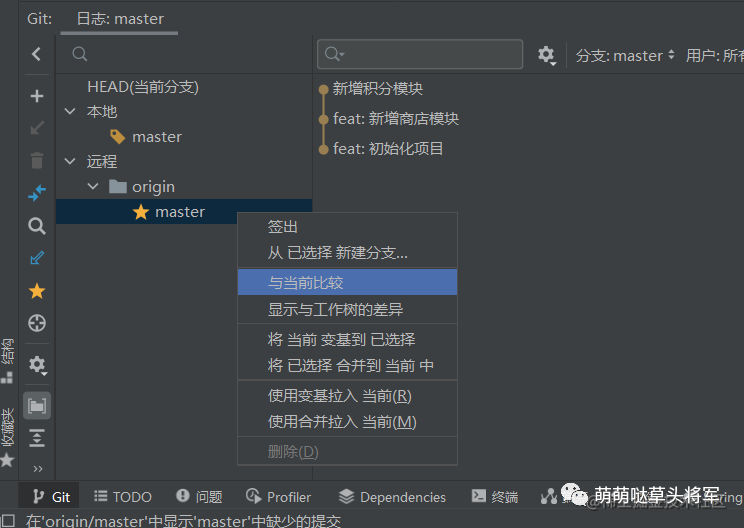Select commit feat: 新增商店模块
Viewport: 744px width, 528px height.
(x=396, y=119)
